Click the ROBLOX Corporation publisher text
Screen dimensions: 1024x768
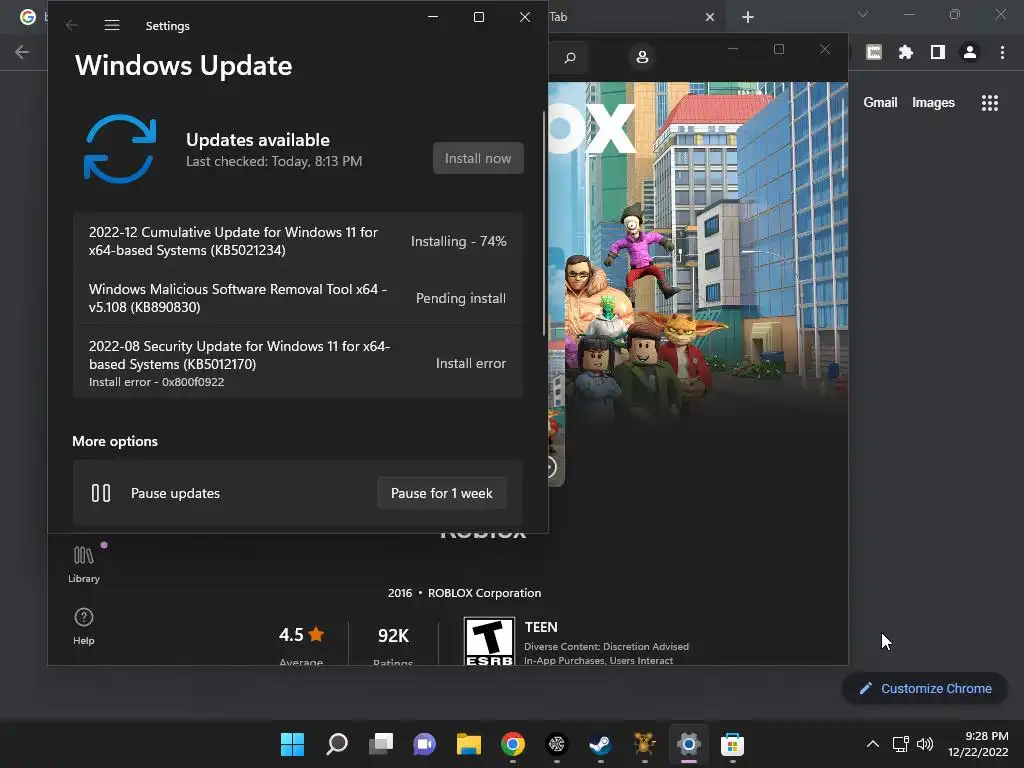pos(484,593)
